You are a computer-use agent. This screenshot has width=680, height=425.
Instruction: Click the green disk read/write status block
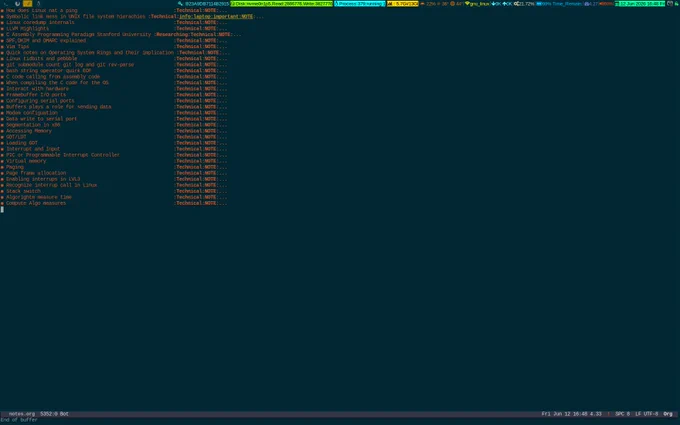[x=281, y=3]
